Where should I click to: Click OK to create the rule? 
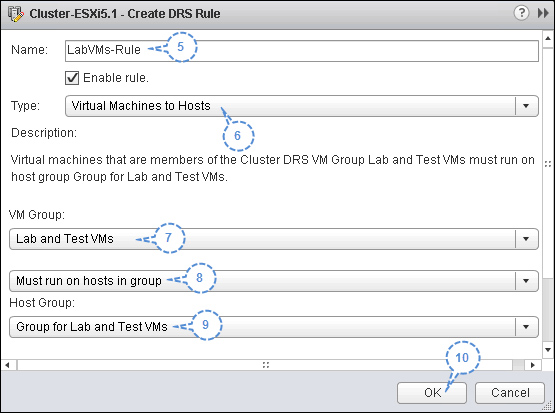click(x=432, y=393)
